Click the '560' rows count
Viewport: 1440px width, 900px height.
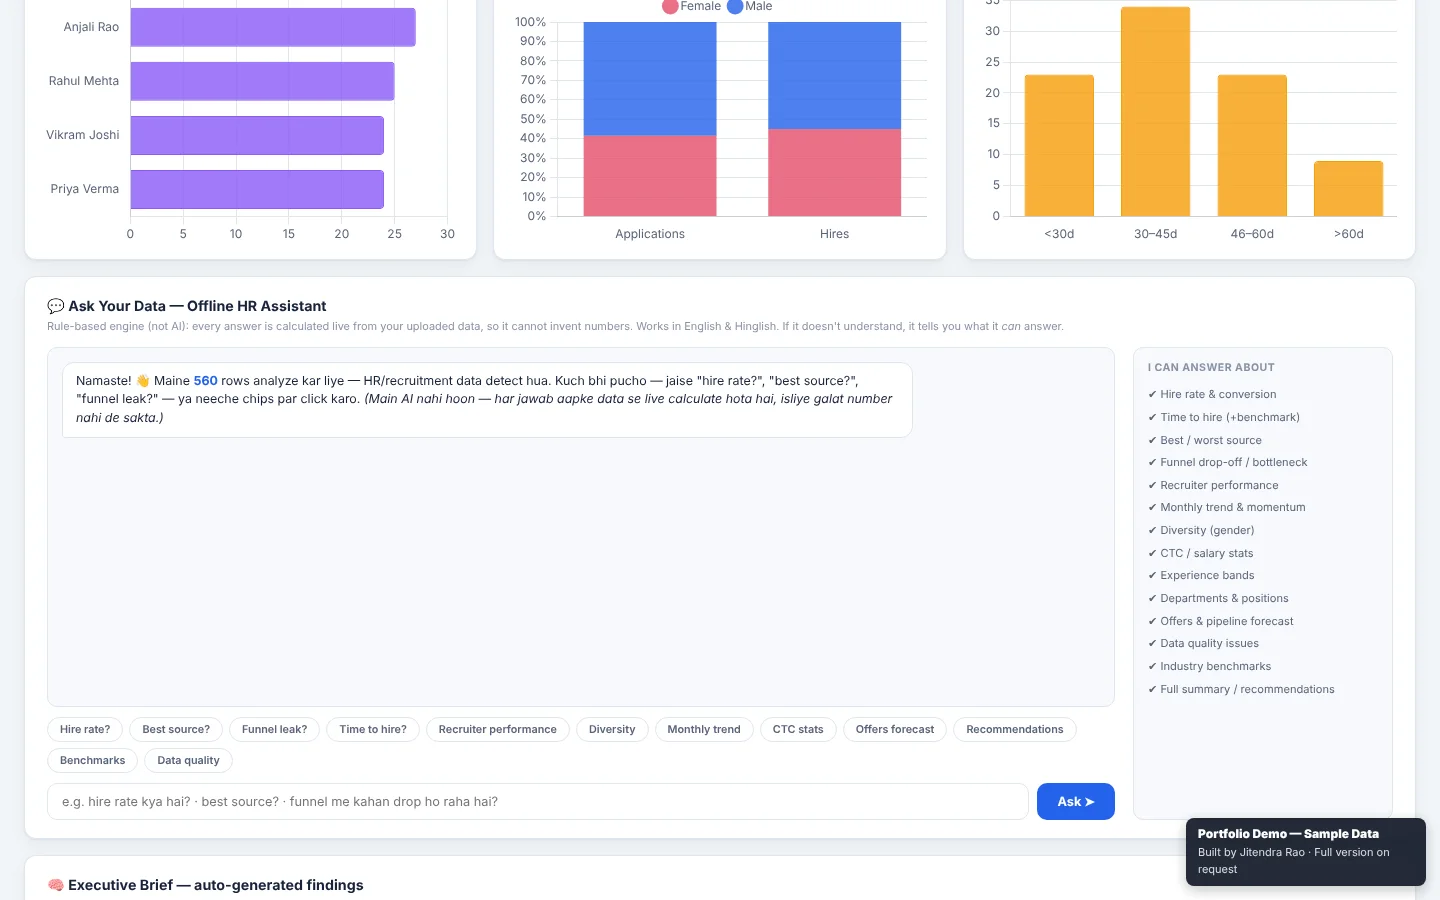(x=206, y=381)
